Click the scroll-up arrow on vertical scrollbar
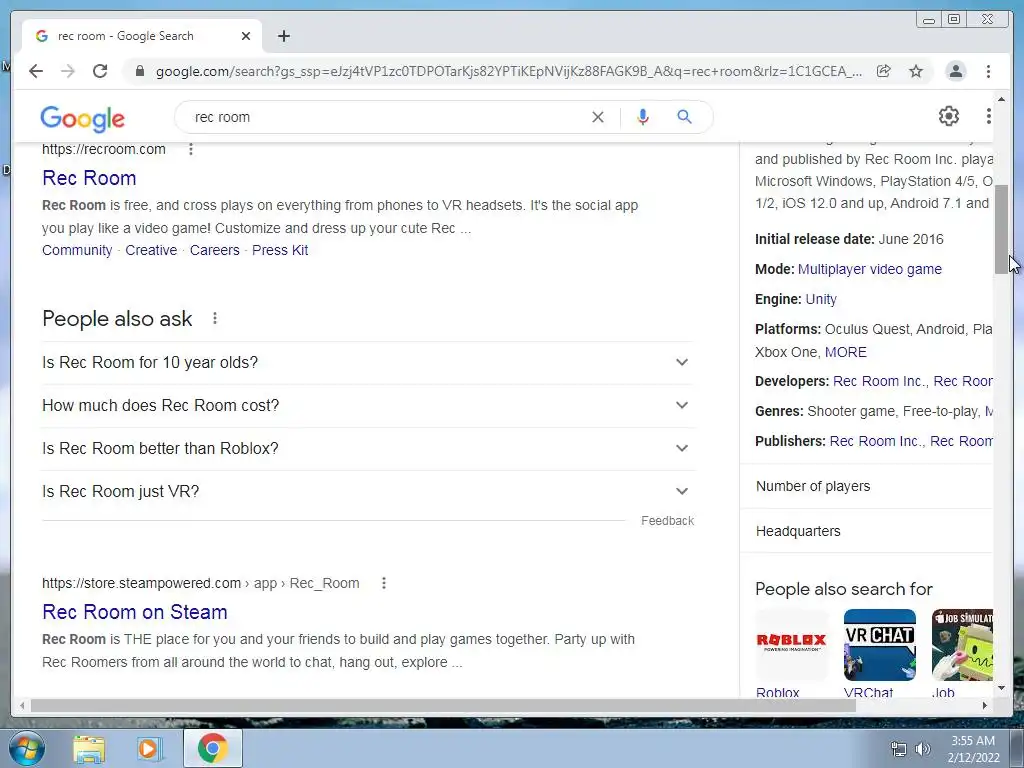The image size is (1024, 768). point(1001,99)
